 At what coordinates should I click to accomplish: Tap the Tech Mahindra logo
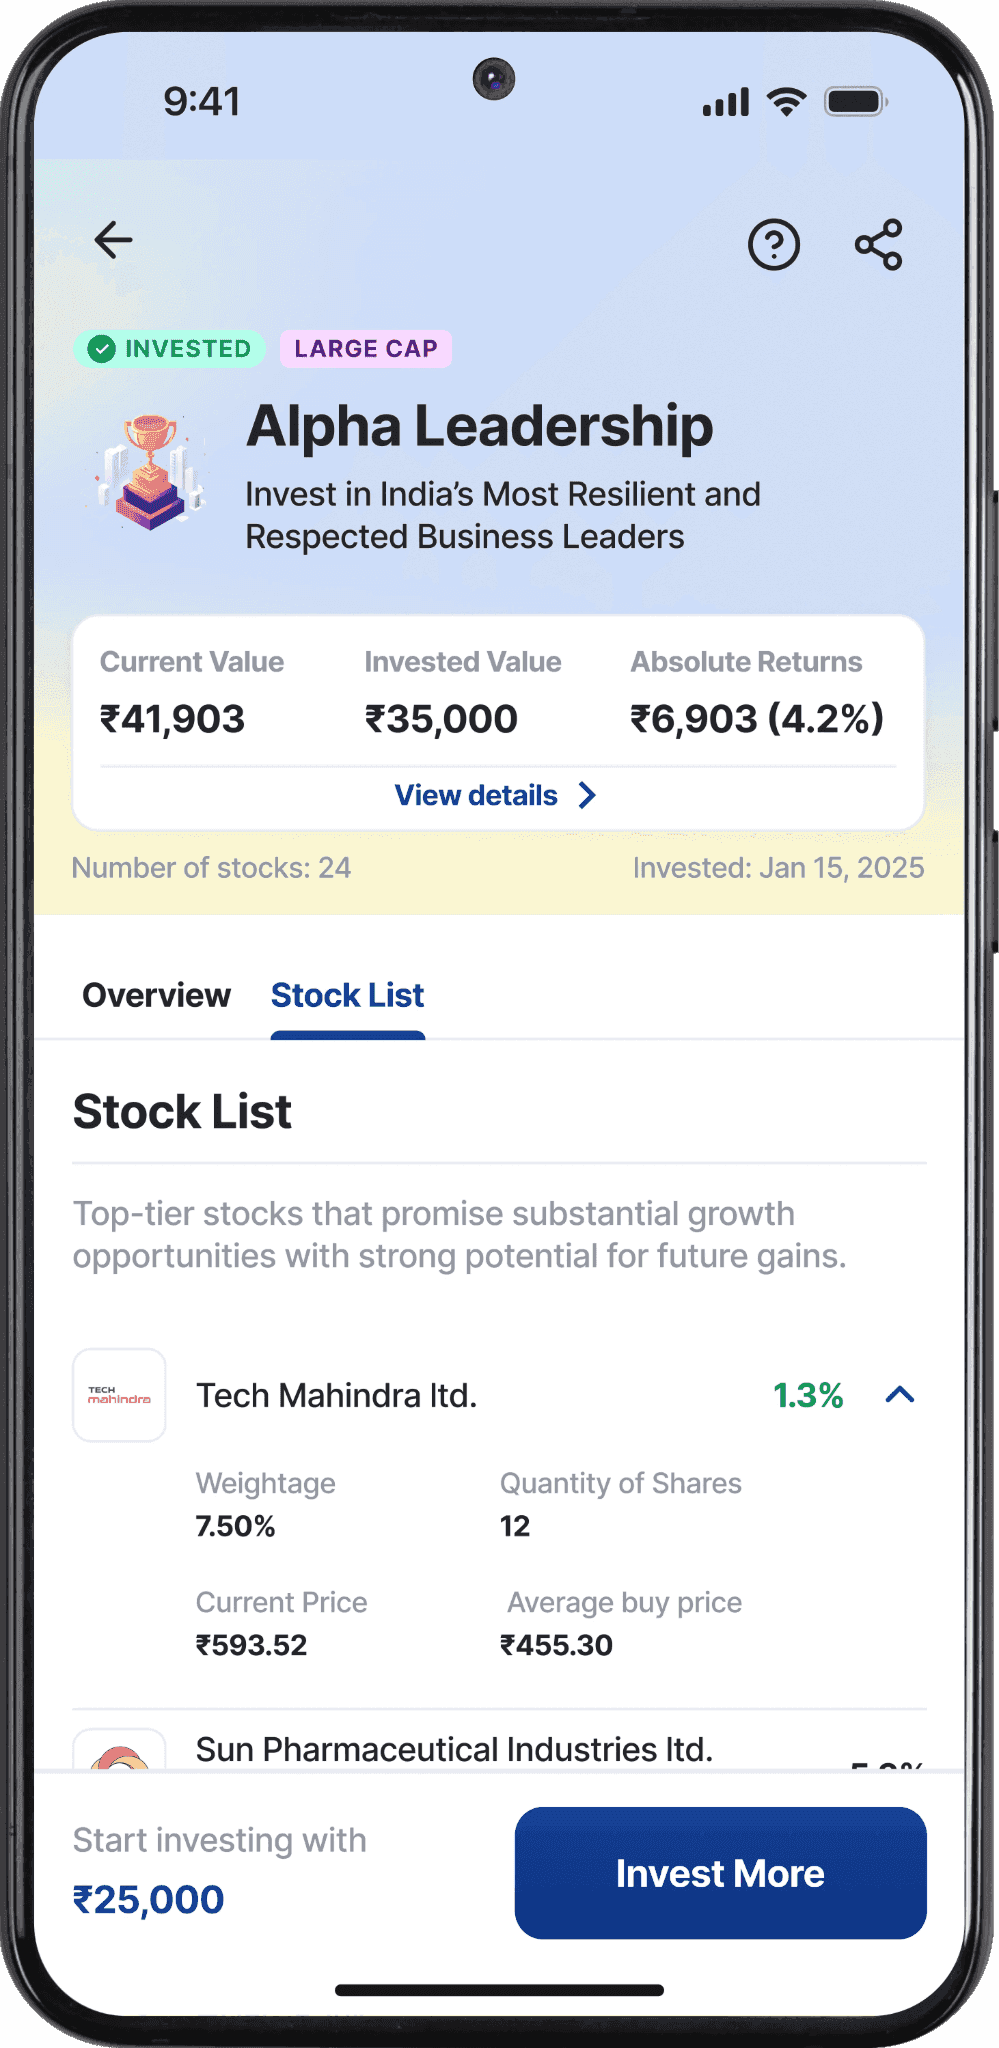119,1395
